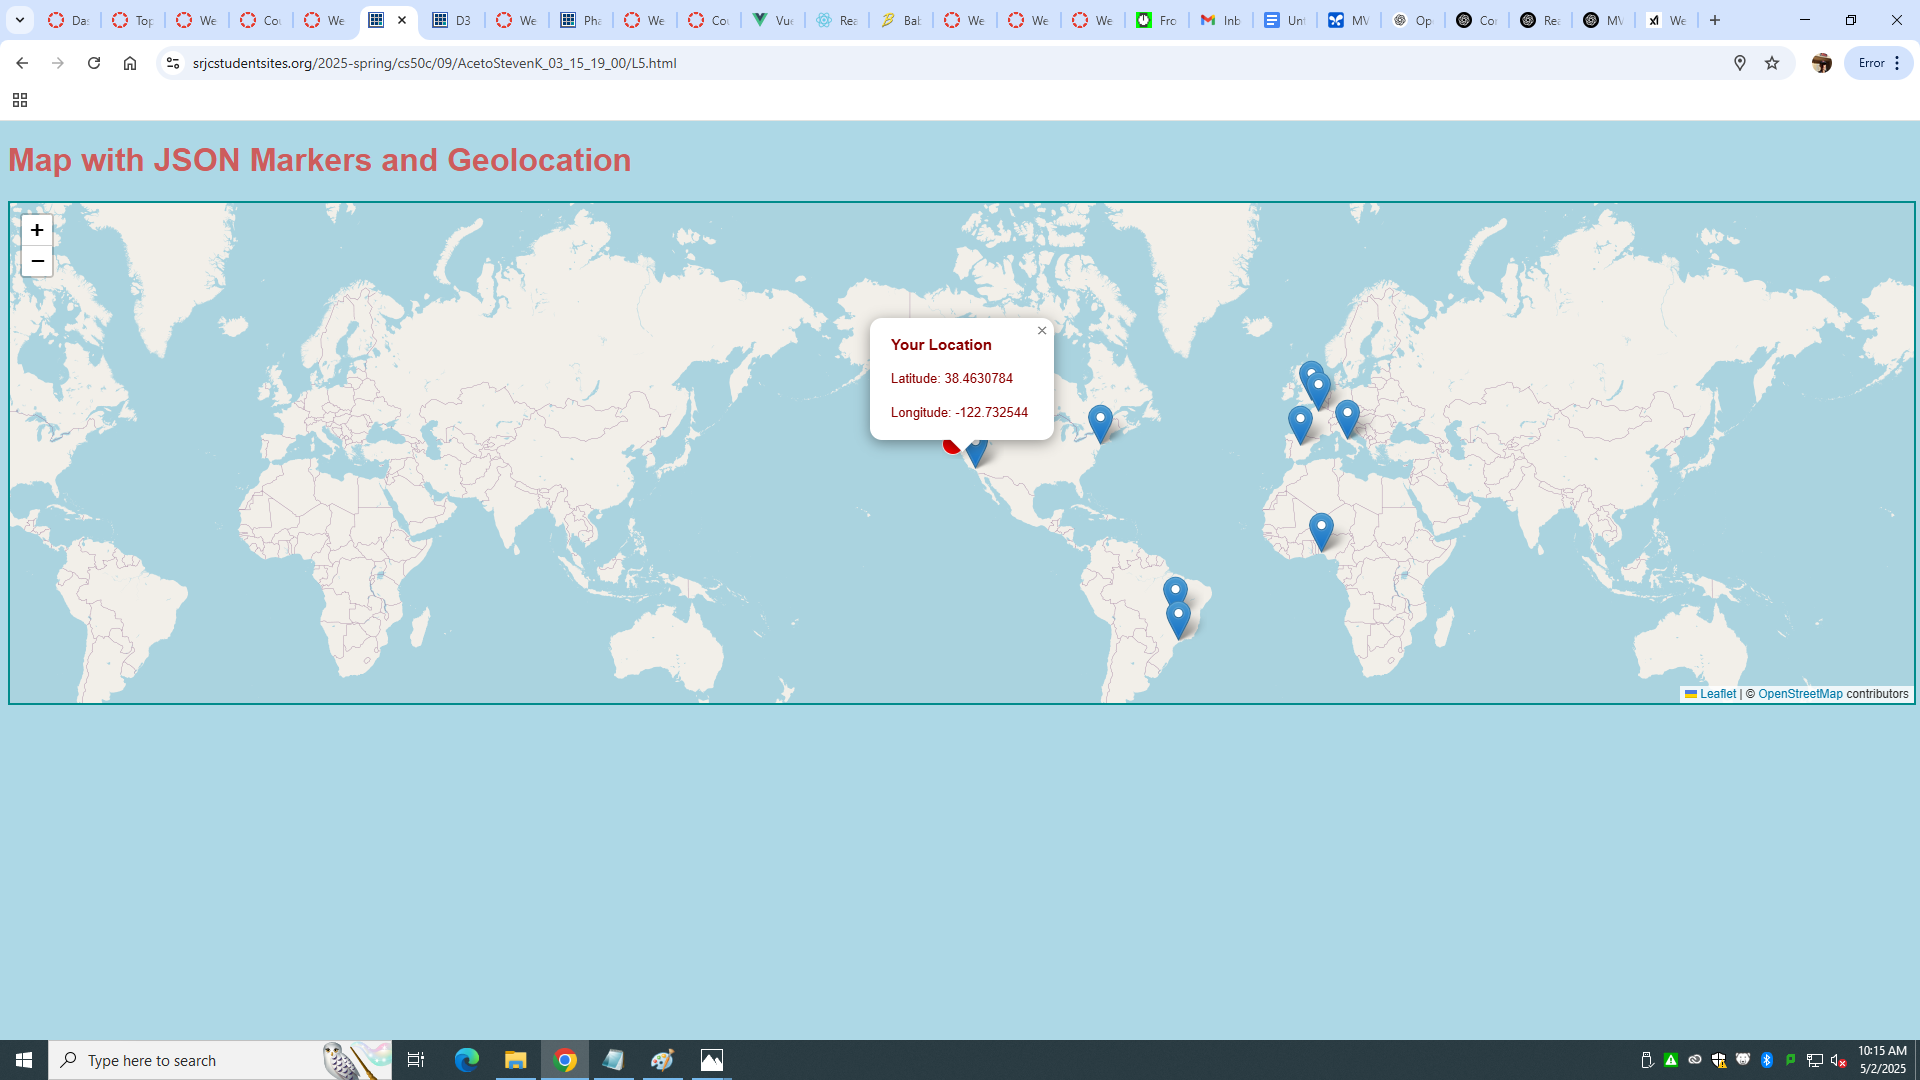Open the OpenStreetMap attribution link

[1799, 694]
